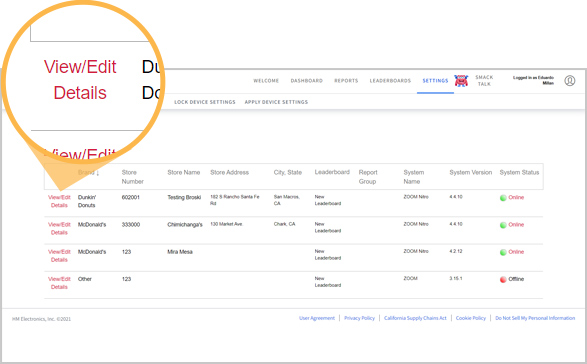The width and height of the screenshot is (587, 364).
Task: Open the Cookie Policy footer link
Action: pyautogui.click(x=471, y=318)
